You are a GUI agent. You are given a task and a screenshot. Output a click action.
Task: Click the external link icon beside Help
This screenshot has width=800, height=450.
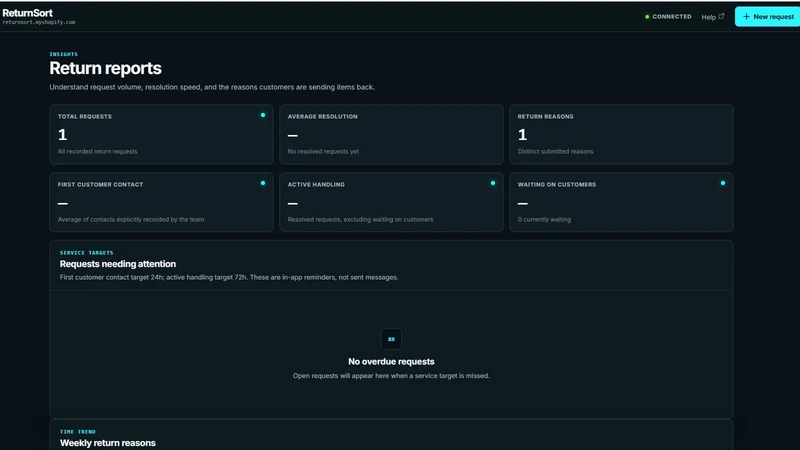pyautogui.click(x=721, y=16)
